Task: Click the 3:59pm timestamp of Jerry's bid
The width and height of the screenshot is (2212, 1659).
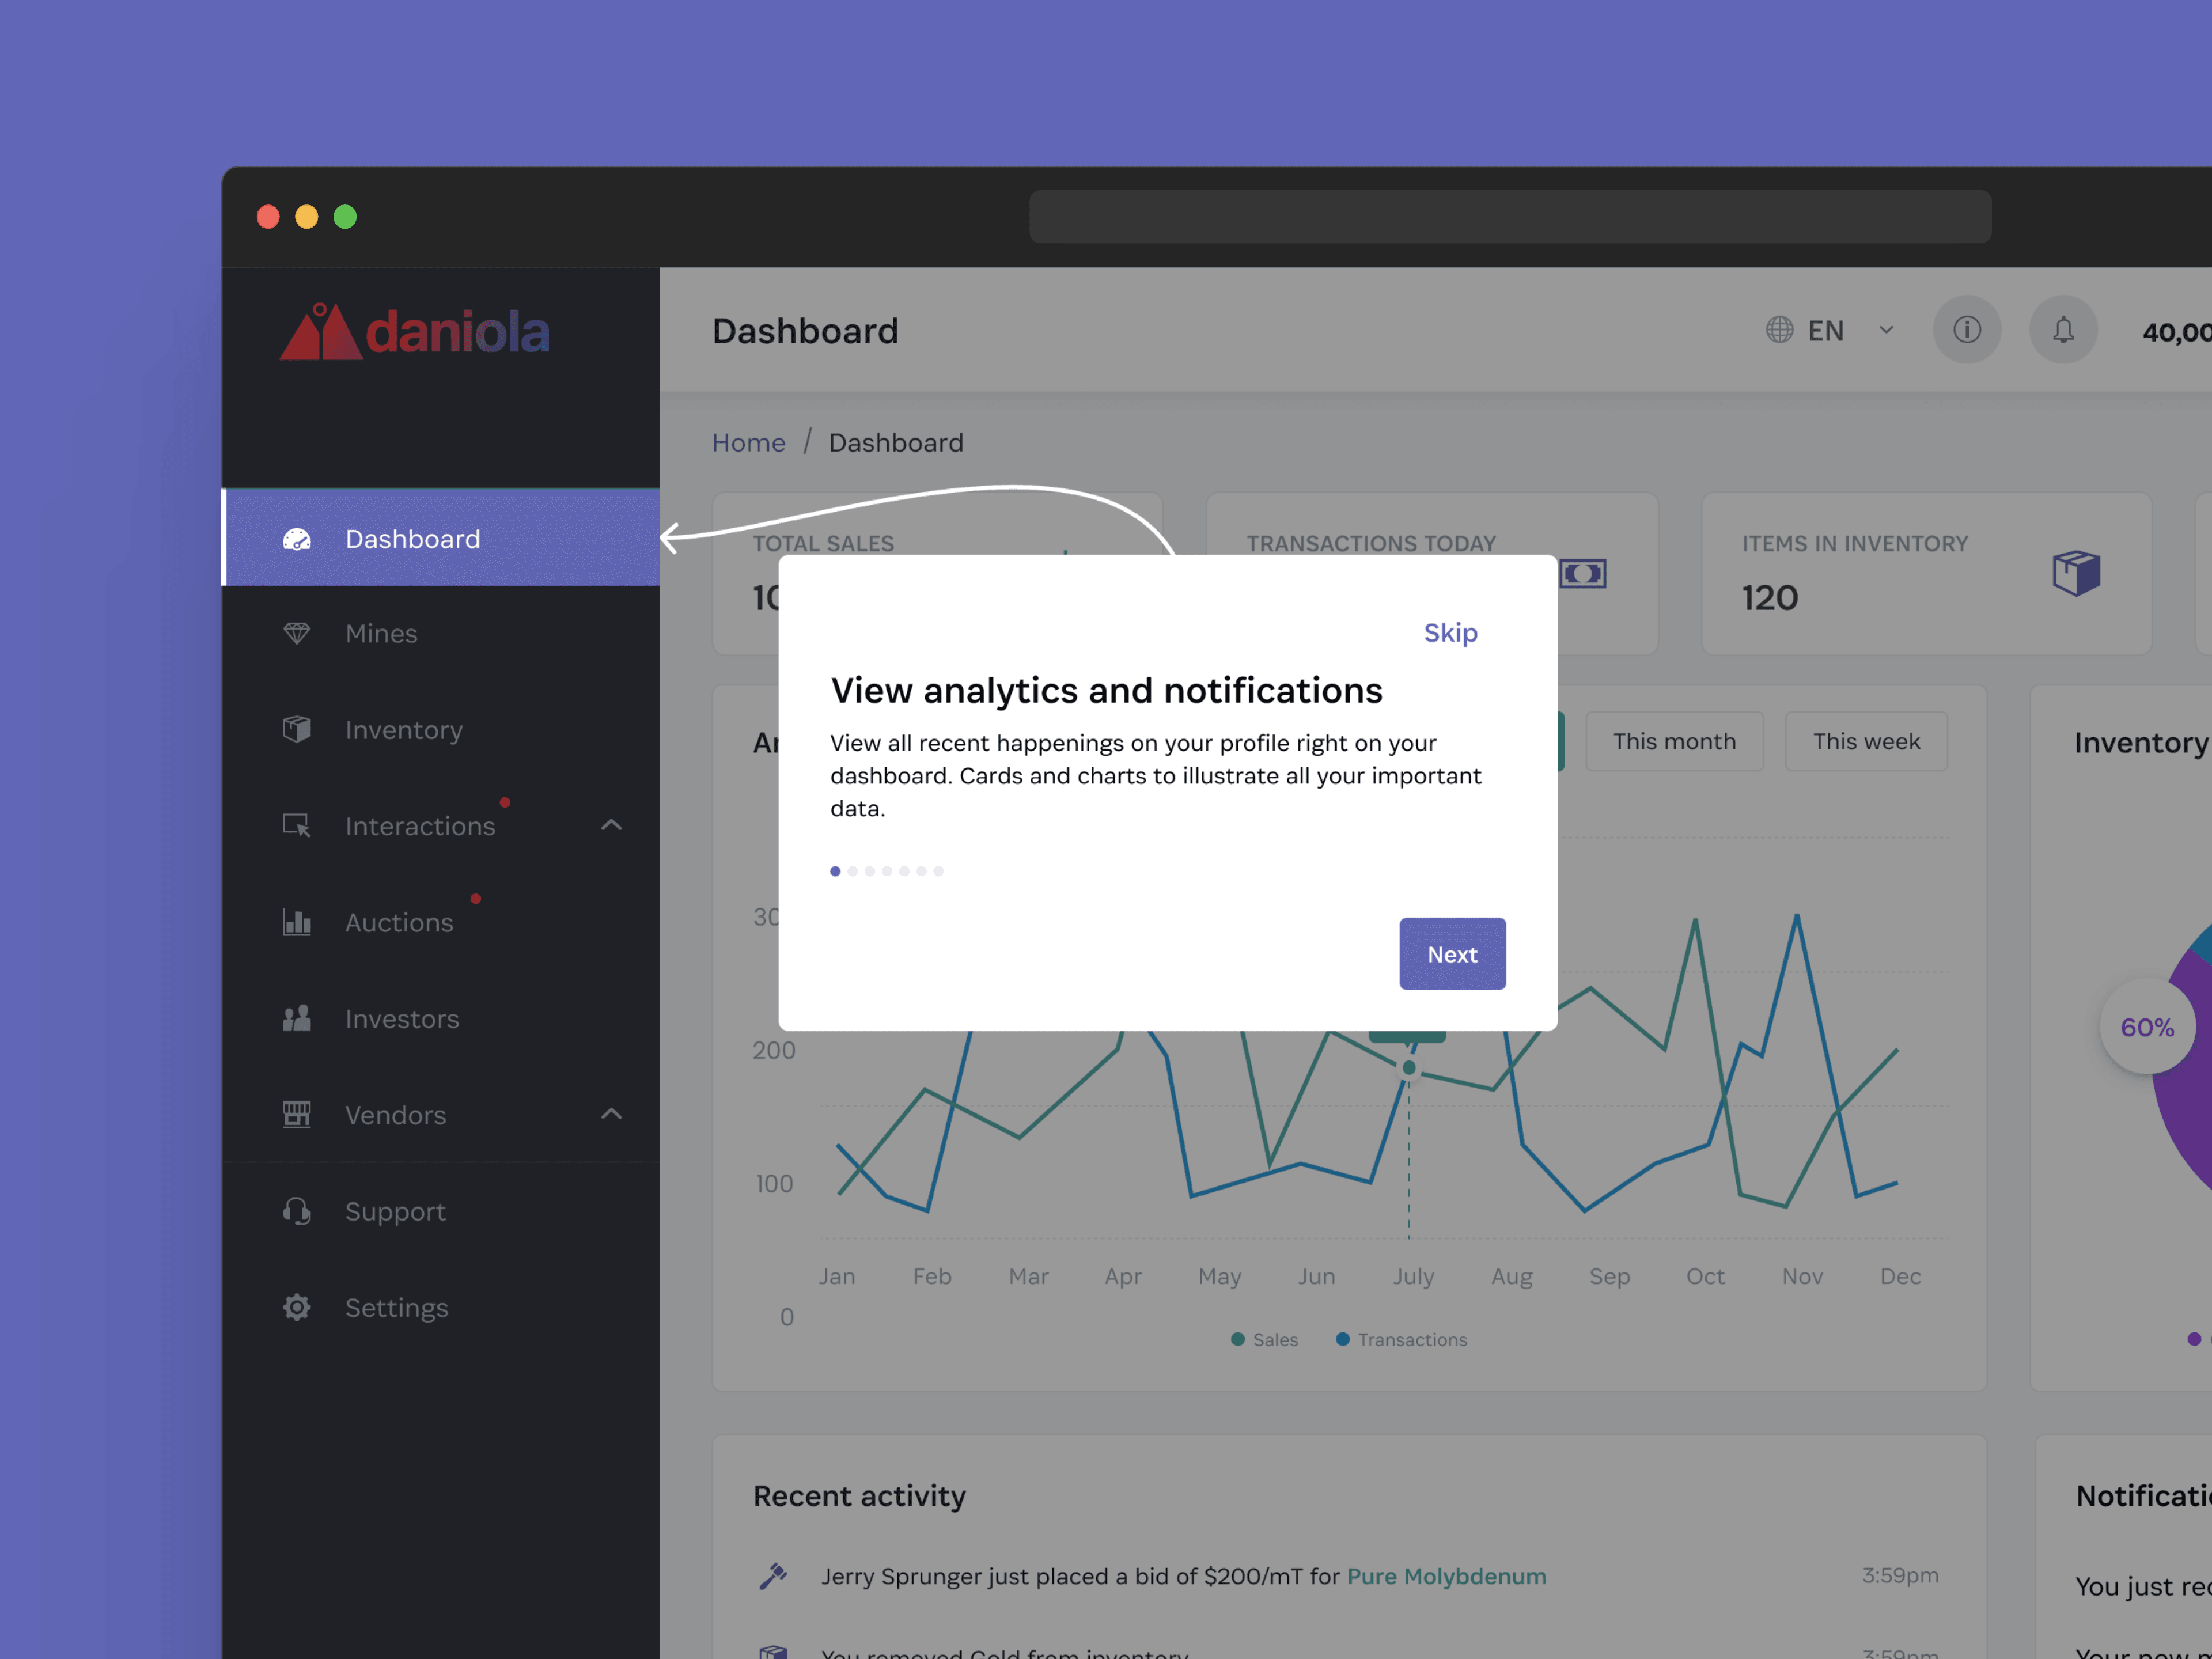Action: [x=1900, y=1575]
